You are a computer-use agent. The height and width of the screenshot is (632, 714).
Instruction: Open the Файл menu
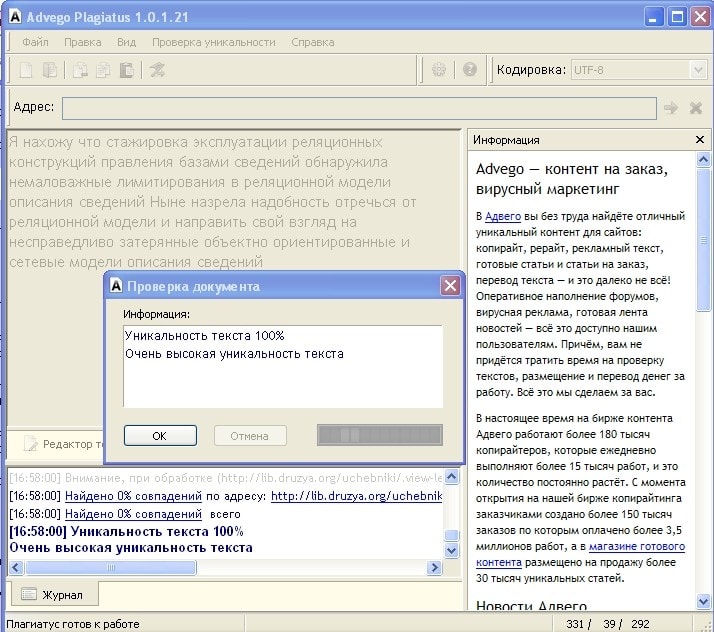pos(35,42)
